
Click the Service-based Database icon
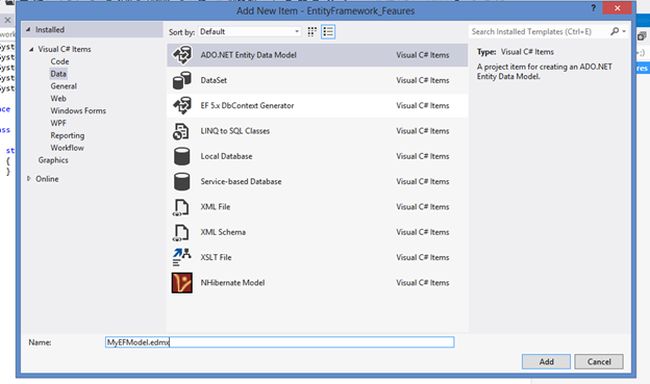coord(182,182)
